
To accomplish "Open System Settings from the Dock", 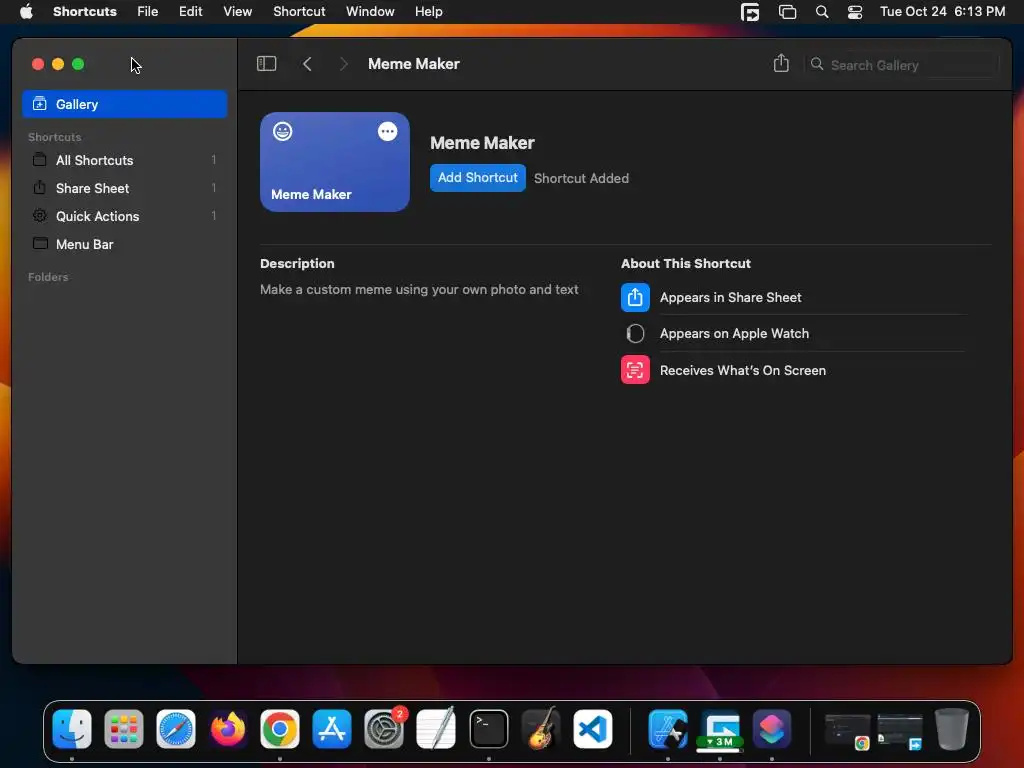I will tap(384, 729).
